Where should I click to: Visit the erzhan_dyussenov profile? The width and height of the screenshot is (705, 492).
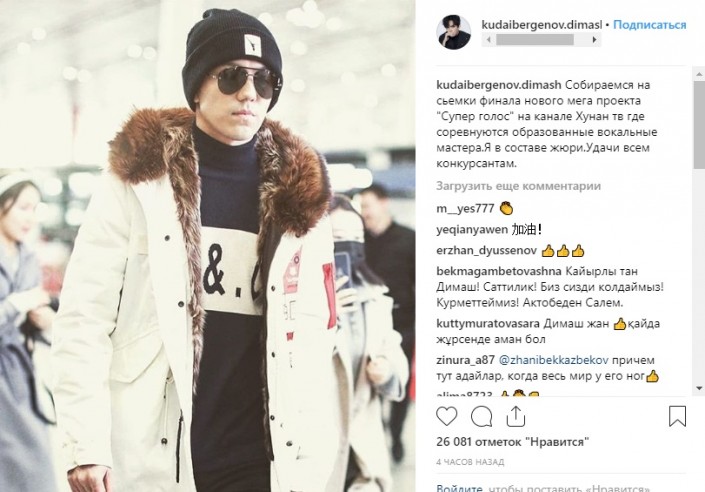[x=486, y=250]
